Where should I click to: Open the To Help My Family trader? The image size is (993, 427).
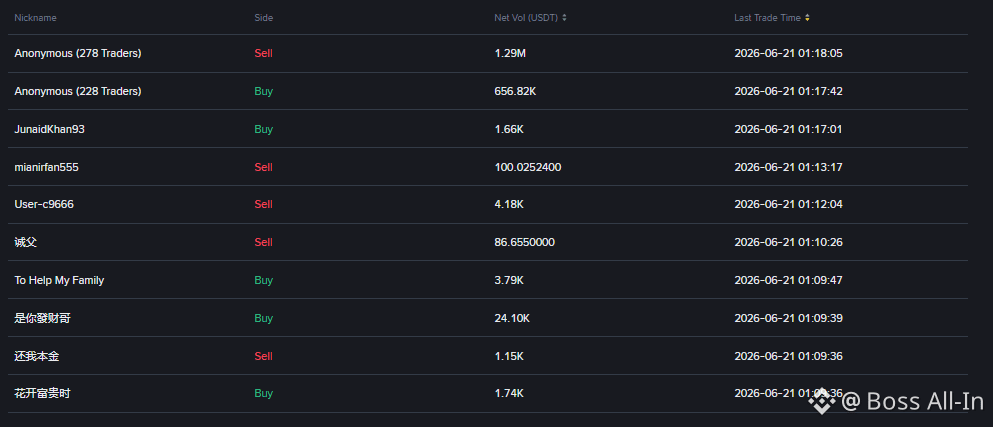coord(59,280)
